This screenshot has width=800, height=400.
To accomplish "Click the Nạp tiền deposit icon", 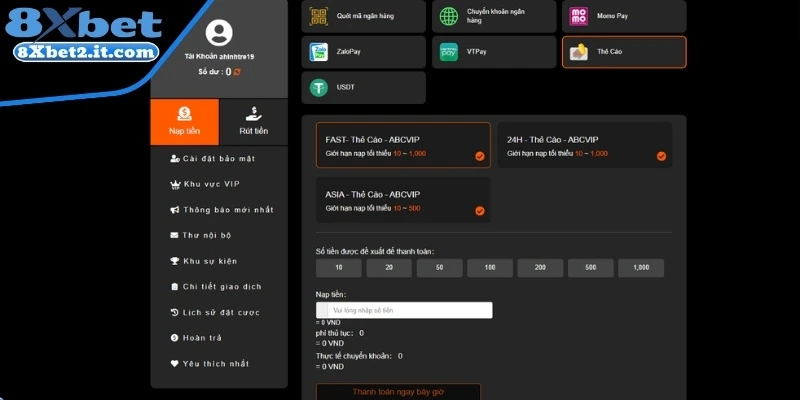I will (184, 114).
